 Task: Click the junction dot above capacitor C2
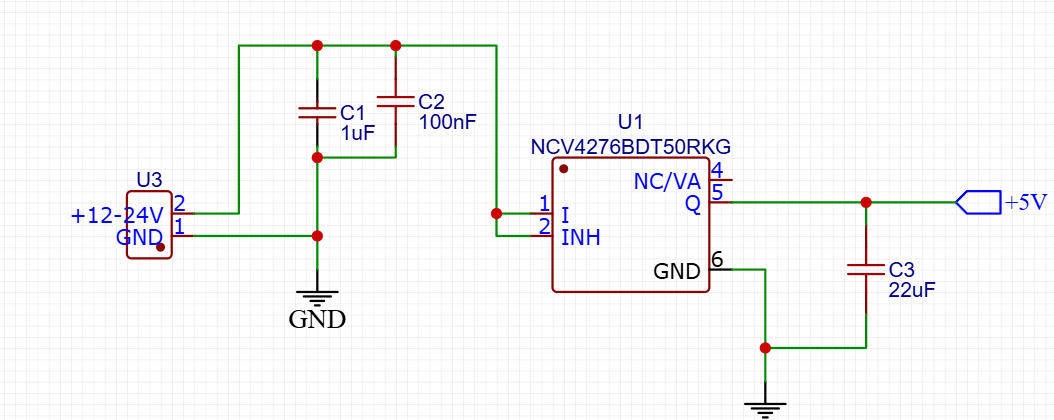[395, 45]
